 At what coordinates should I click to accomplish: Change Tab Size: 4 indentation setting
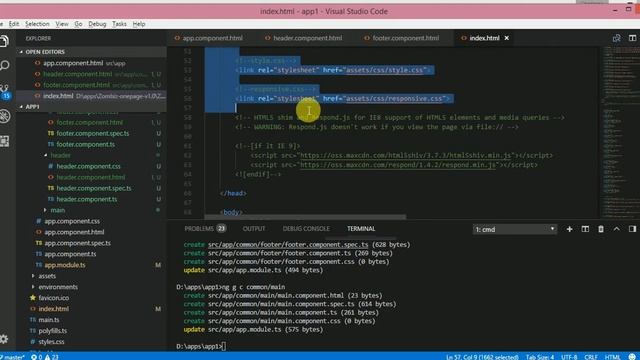[540, 357]
